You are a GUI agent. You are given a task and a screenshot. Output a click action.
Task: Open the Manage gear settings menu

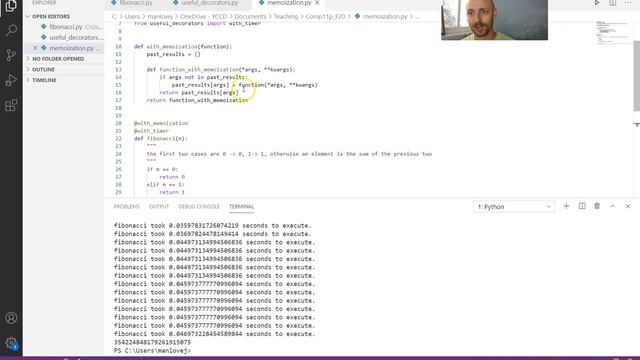(11, 343)
